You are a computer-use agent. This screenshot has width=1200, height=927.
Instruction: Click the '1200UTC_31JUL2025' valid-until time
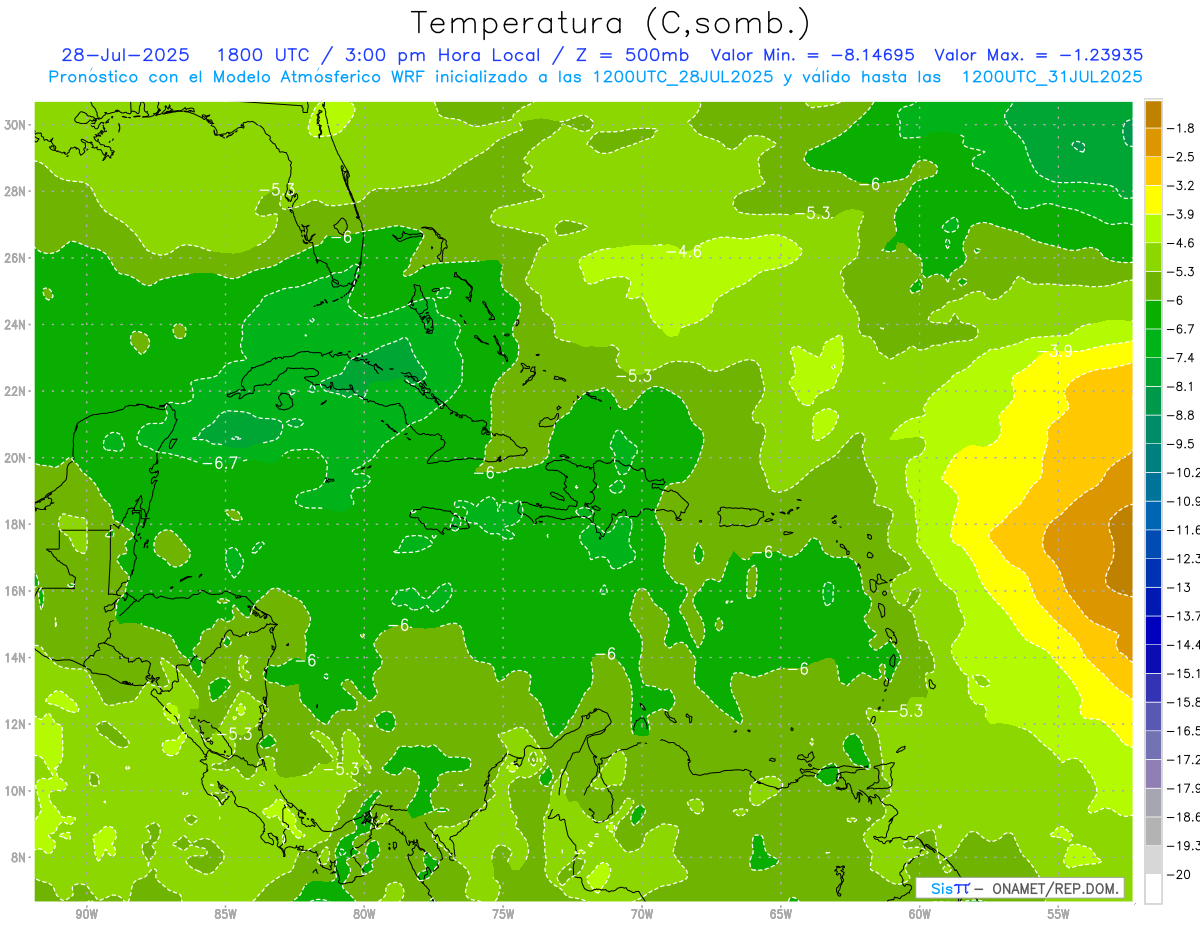click(x=1052, y=77)
